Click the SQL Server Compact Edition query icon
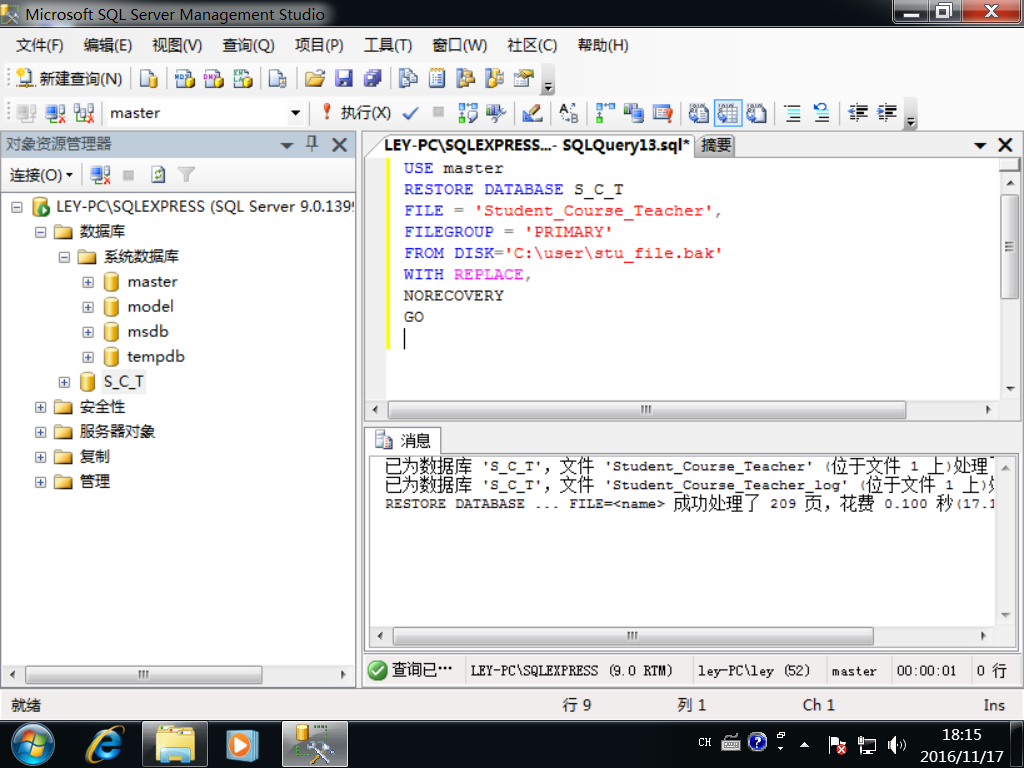 coord(278,79)
